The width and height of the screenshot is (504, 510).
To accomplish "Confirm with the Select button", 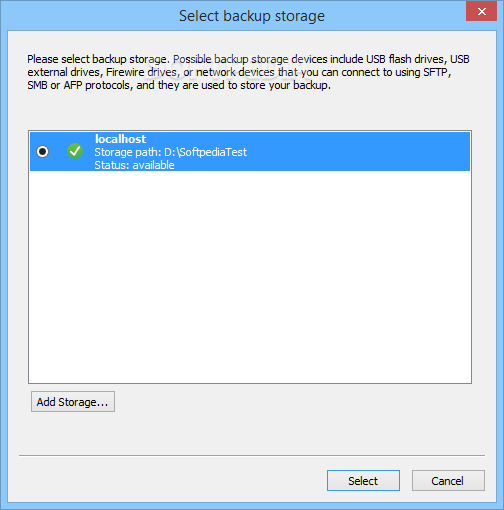I will click(x=363, y=481).
